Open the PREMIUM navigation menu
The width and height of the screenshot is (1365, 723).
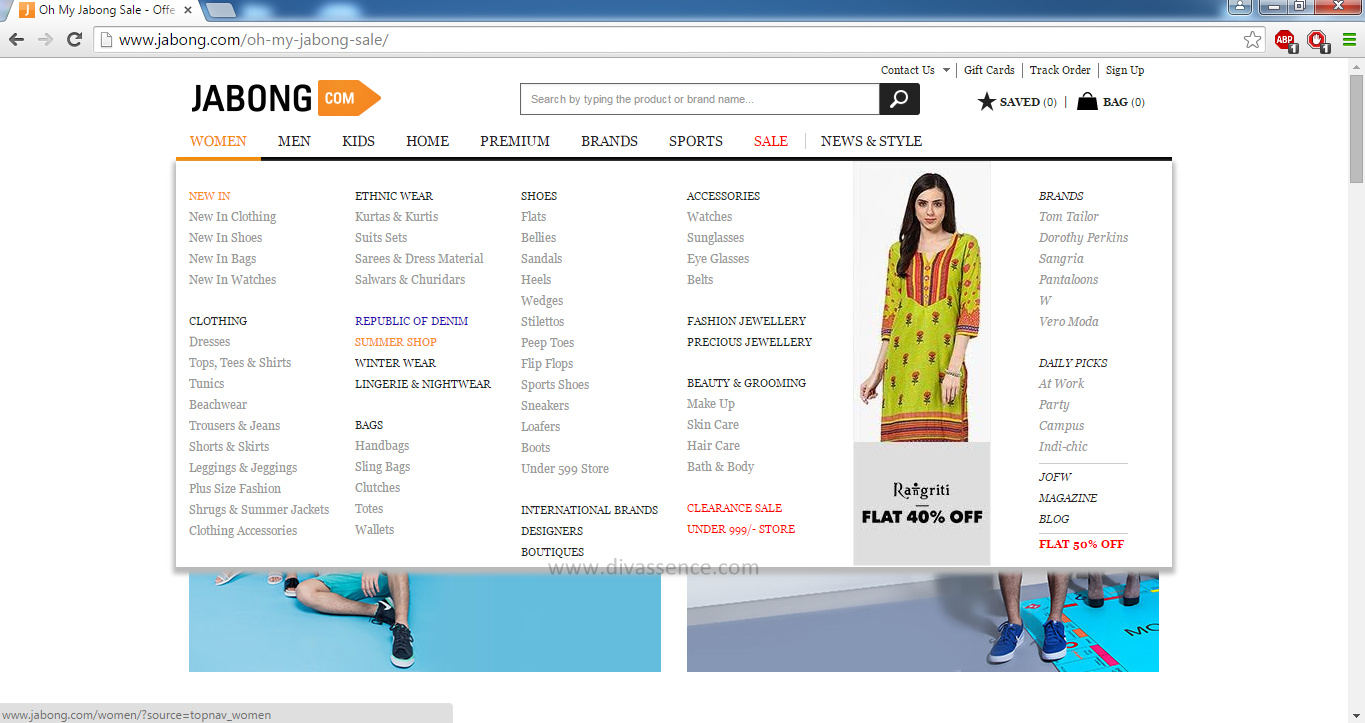(515, 141)
